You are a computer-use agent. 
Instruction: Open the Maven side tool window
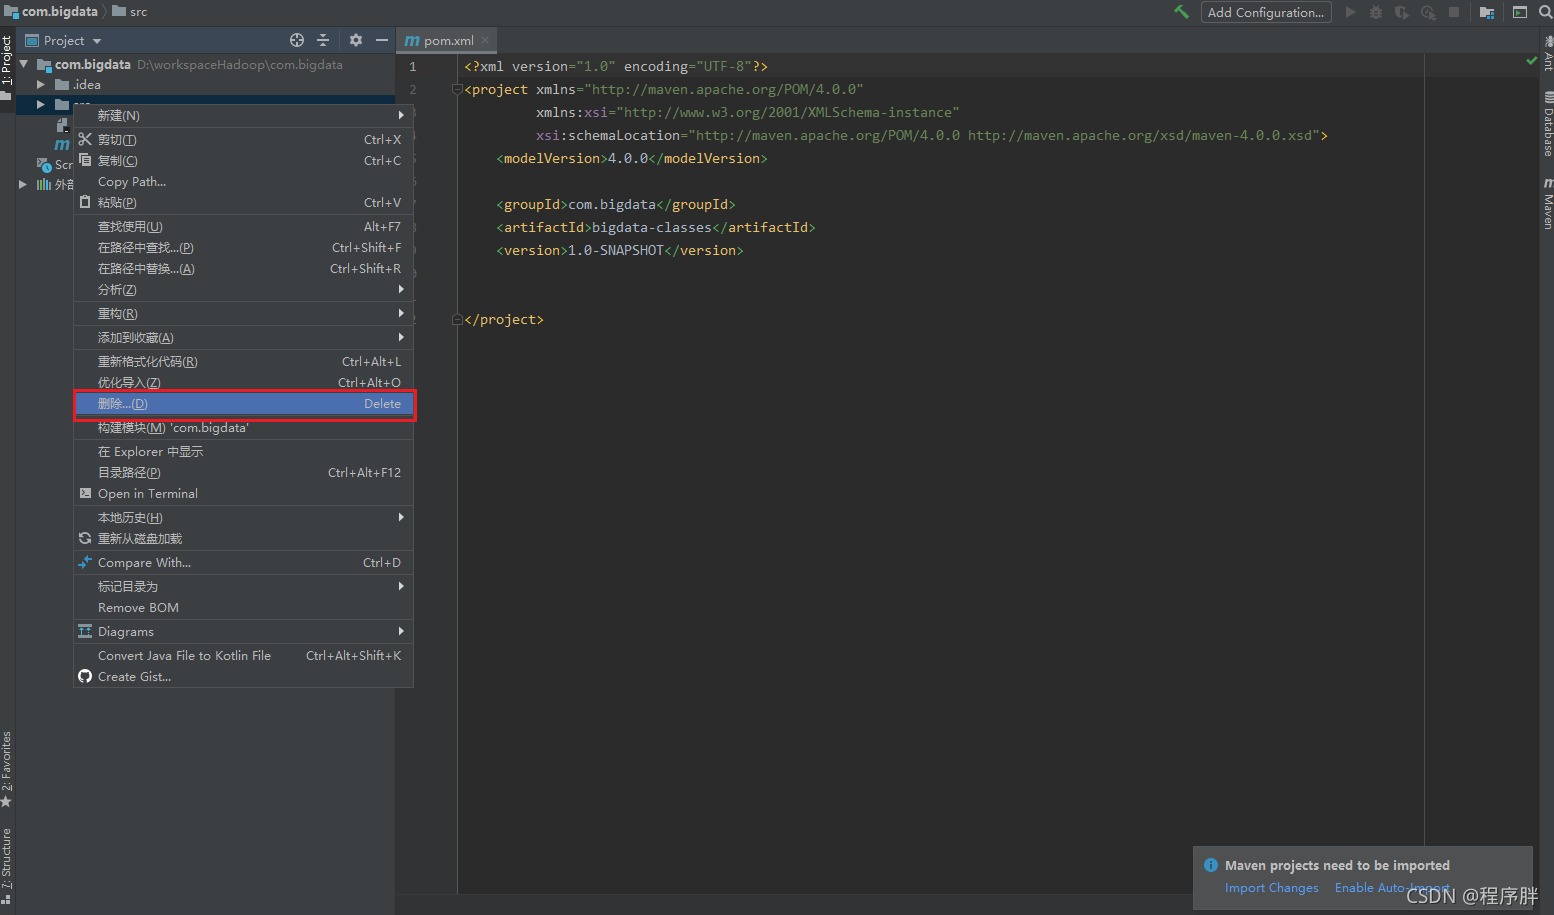1547,204
